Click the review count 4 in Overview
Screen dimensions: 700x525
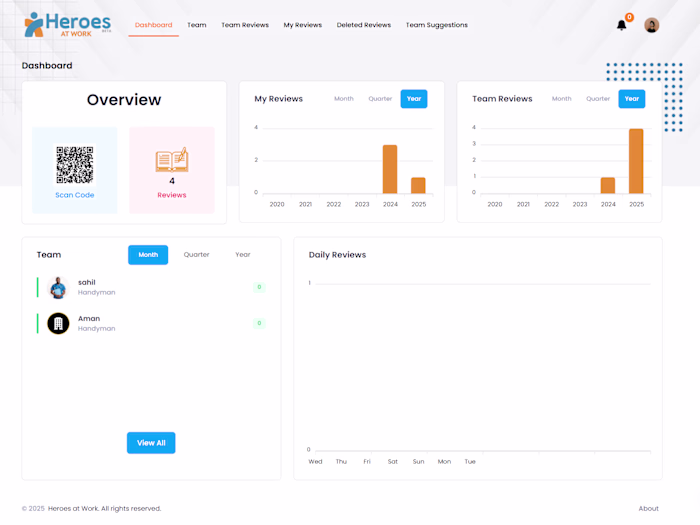tap(172, 181)
